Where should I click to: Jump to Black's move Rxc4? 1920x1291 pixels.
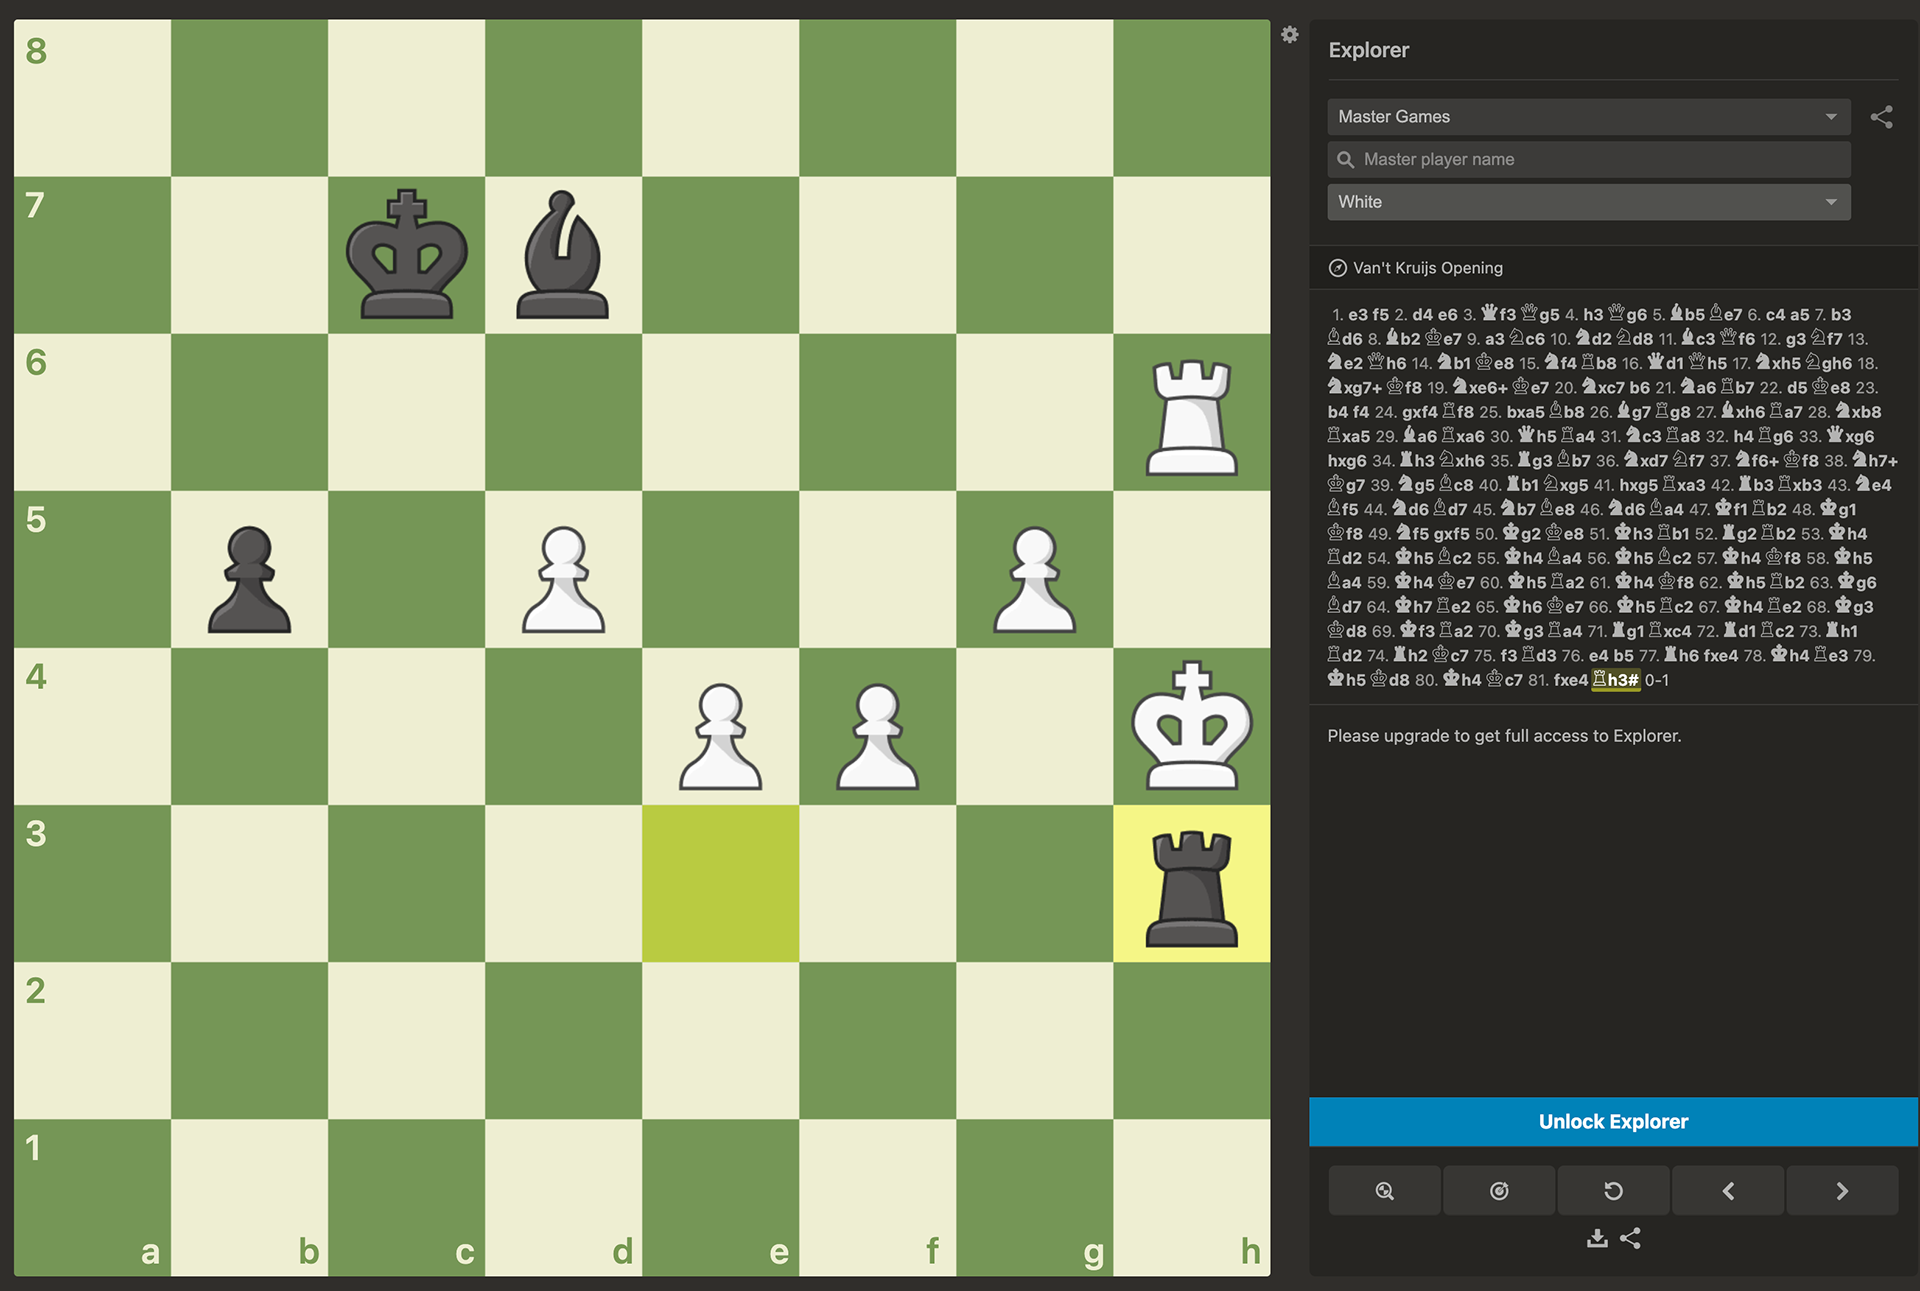1670,631
